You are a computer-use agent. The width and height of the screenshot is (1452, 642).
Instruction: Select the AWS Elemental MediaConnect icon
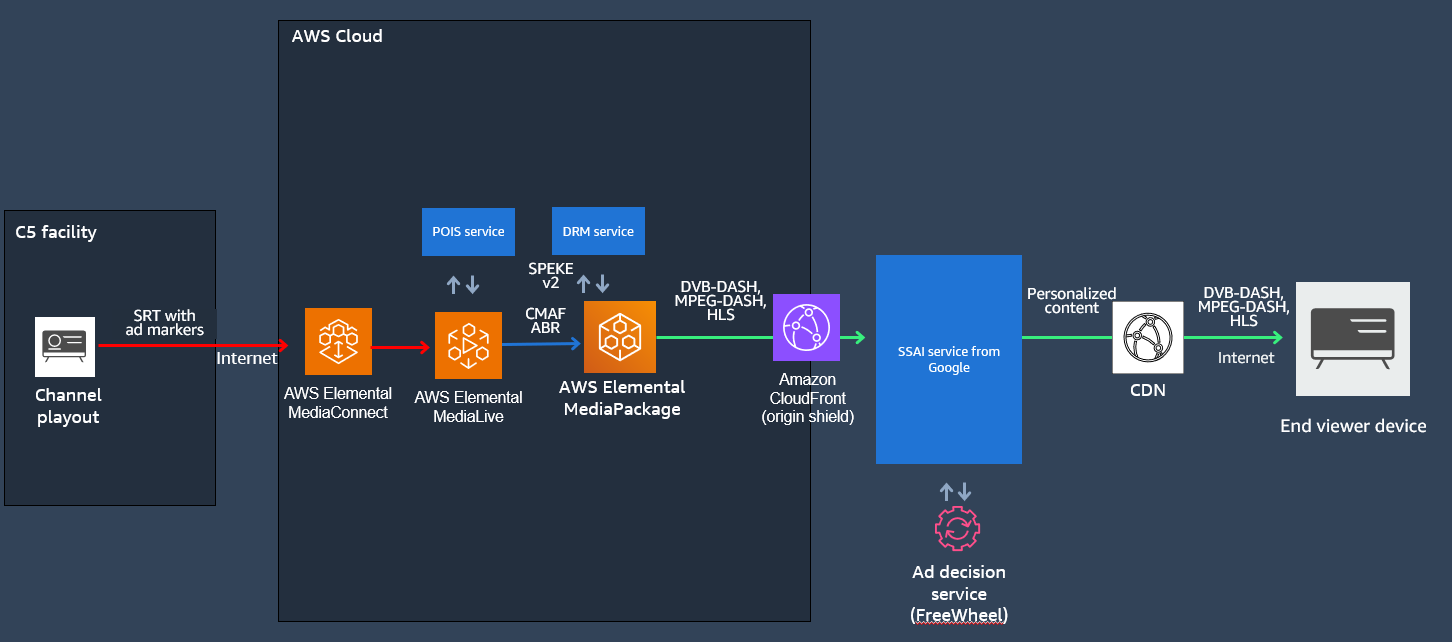(338, 341)
